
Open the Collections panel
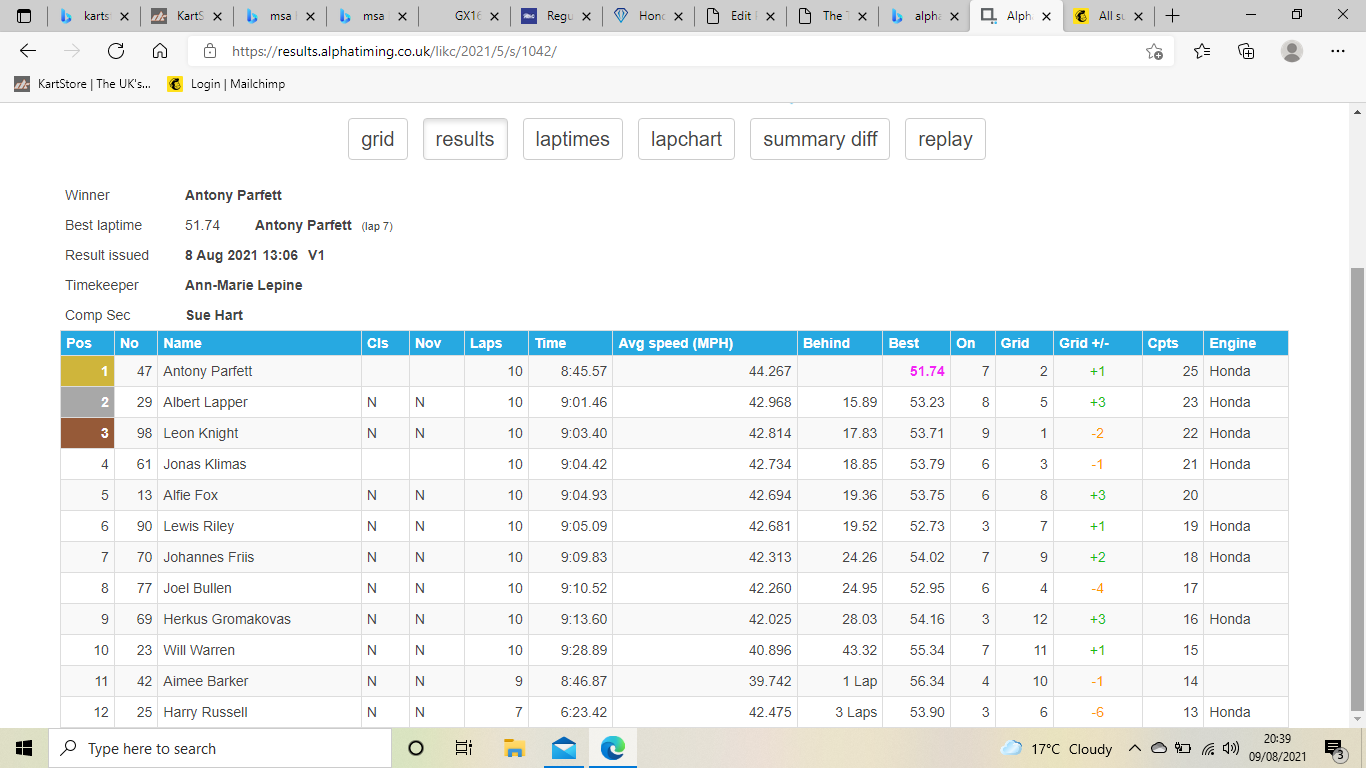pyautogui.click(x=1245, y=51)
